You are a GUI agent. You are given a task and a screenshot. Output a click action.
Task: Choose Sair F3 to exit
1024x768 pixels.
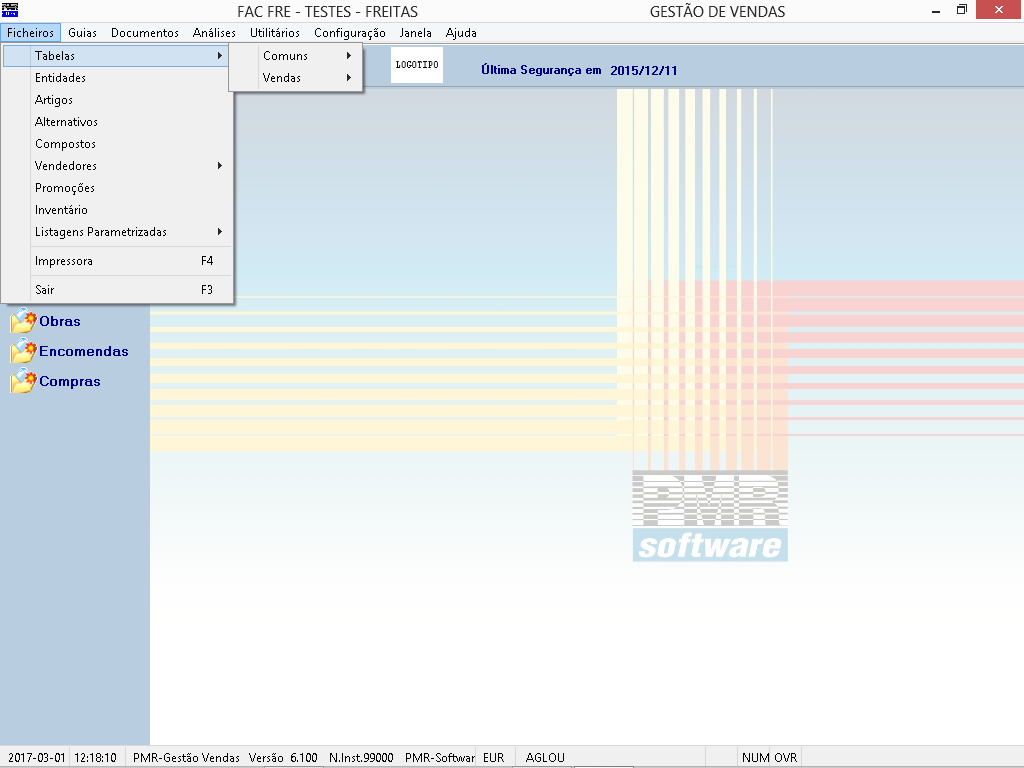pyautogui.click(x=118, y=289)
